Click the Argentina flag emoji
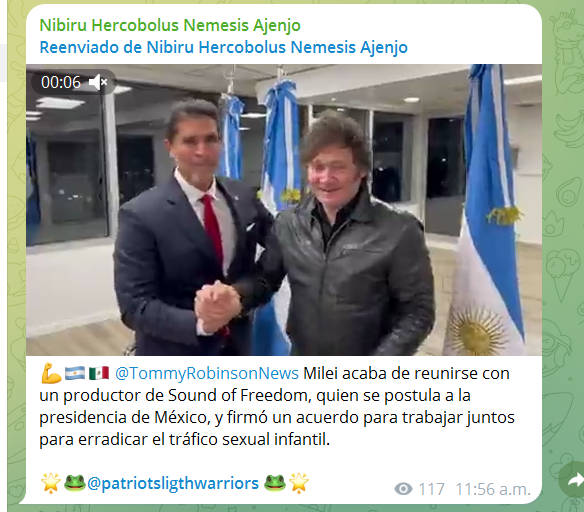The height and width of the screenshot is (512, 584). (x=75, y=373)
